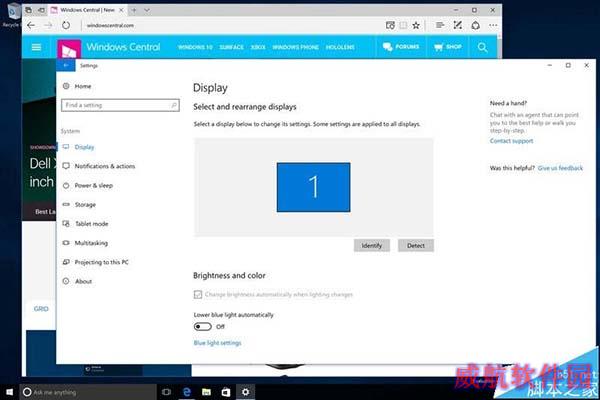Open WINDOWS PHONE nav item
The height and width of the screenshot is (400, 600).
(295, 47)
